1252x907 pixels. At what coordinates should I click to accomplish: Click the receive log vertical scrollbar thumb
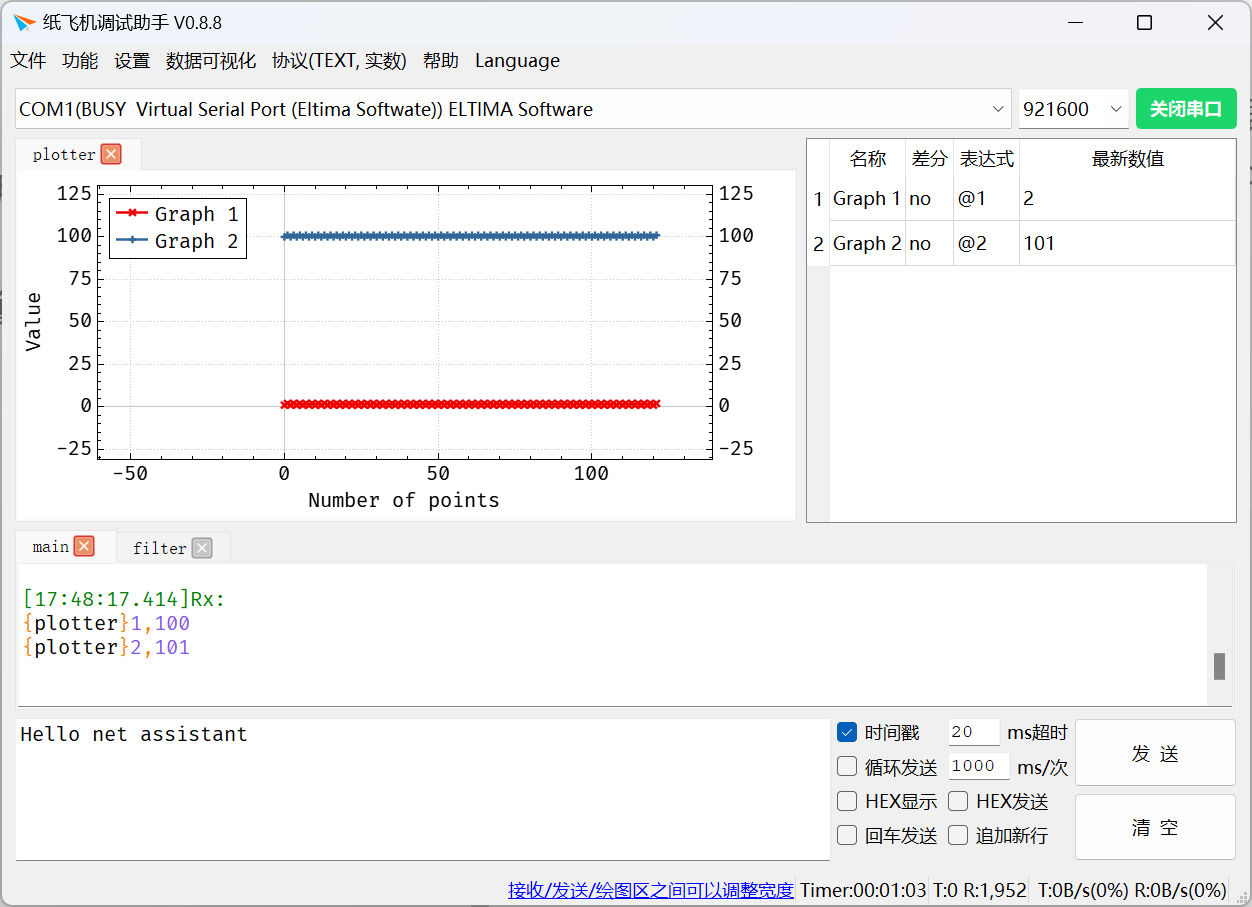tap(1219, 666)
